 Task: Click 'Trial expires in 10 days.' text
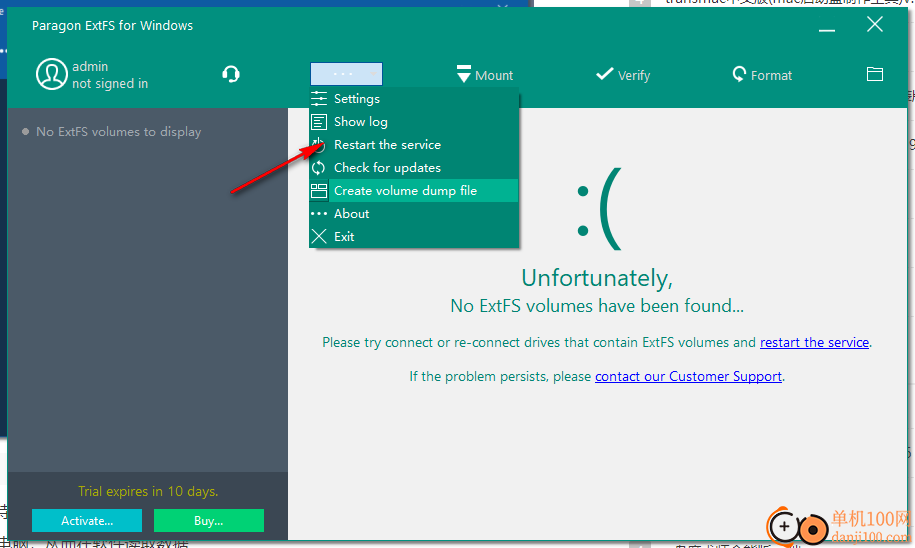[x=148, y=491]
